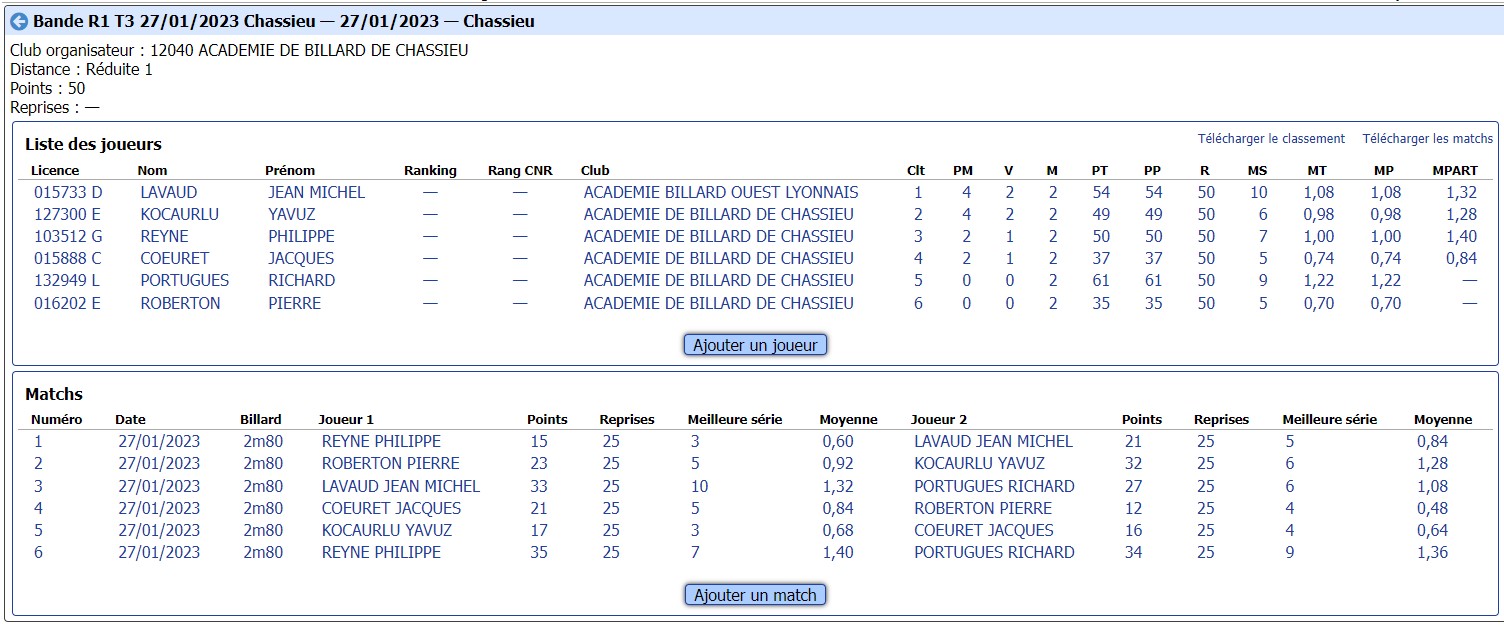Open the Télécharger les matchs link
Image resolution: width=1504 pixels, height=625 pixels.
(1428, 139)
